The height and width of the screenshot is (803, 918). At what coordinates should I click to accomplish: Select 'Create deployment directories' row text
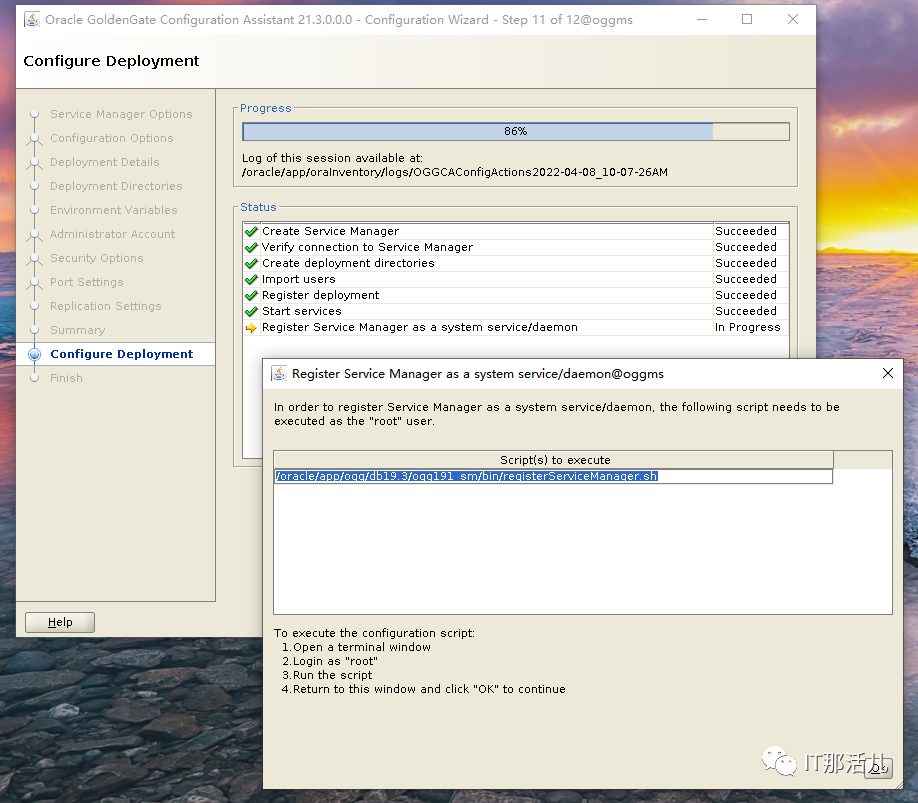tap(348, 263)
